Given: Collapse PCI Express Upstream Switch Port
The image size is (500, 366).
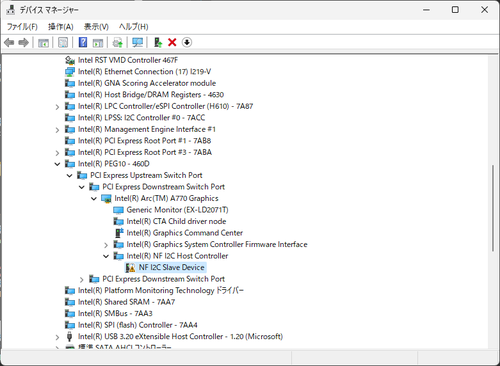Looking at the screenshot, I should 69,176.
